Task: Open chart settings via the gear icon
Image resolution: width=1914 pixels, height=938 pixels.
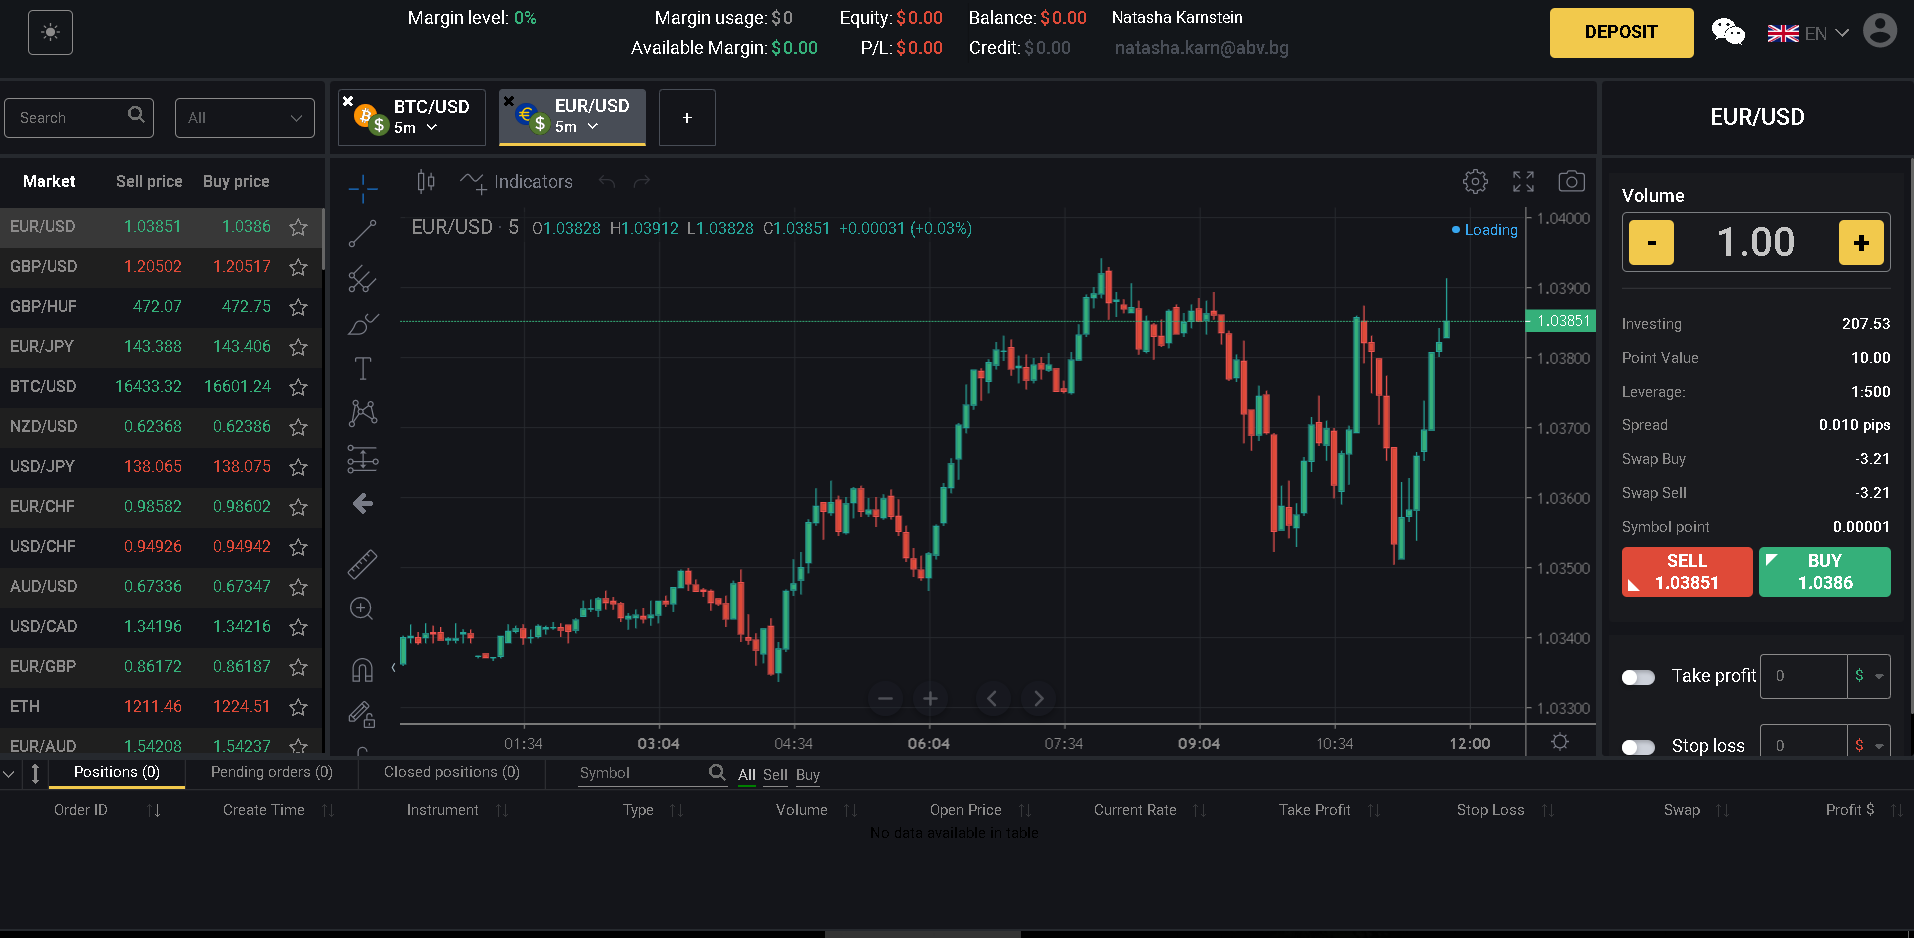Action: [x=1475, y=181]
